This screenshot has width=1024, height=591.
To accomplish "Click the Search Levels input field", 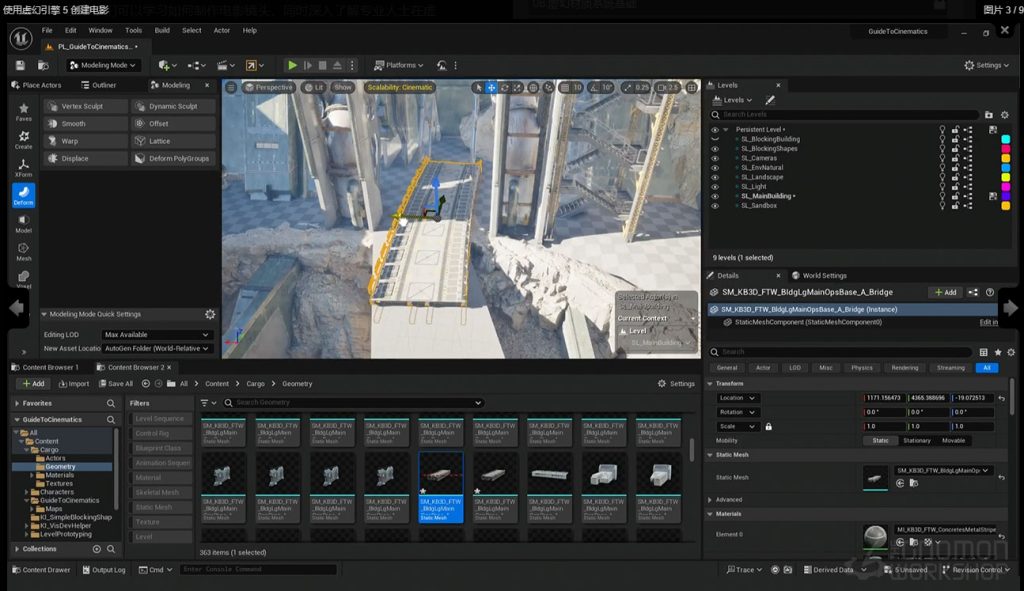I will coord(846,114).
